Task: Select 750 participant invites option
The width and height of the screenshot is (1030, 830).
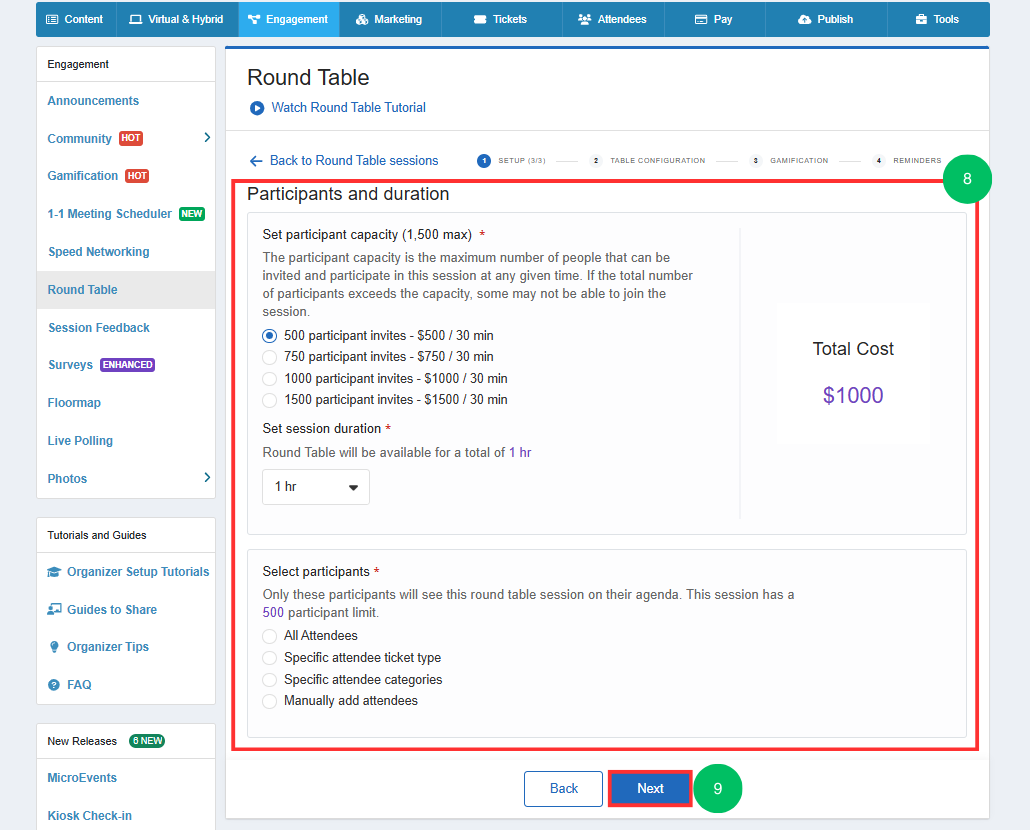Action: pos(269,357)
